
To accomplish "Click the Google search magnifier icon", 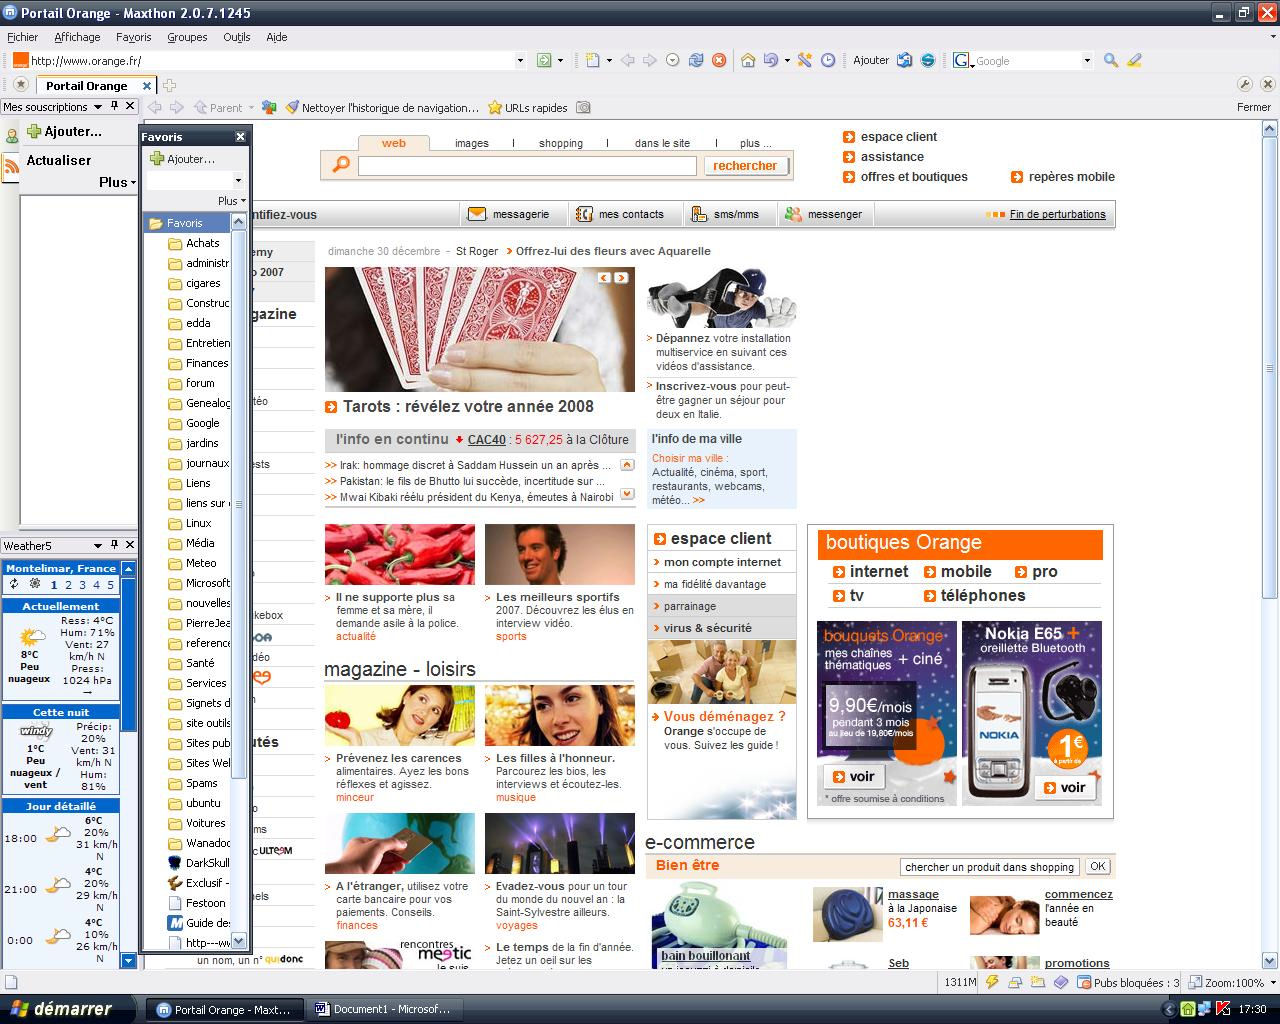I will 1110,60.
